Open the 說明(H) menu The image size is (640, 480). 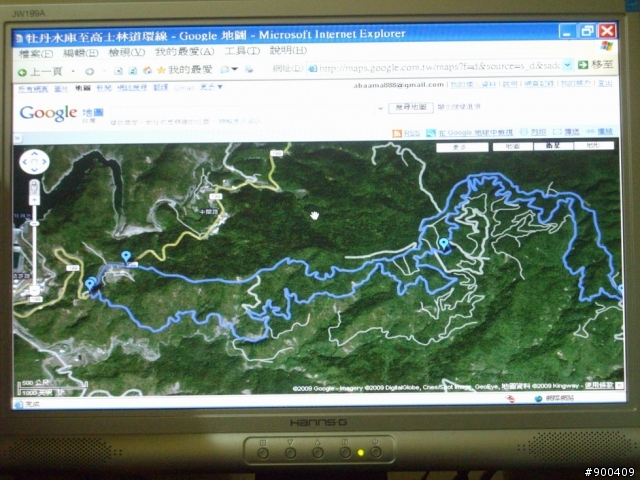click(288, 50)
